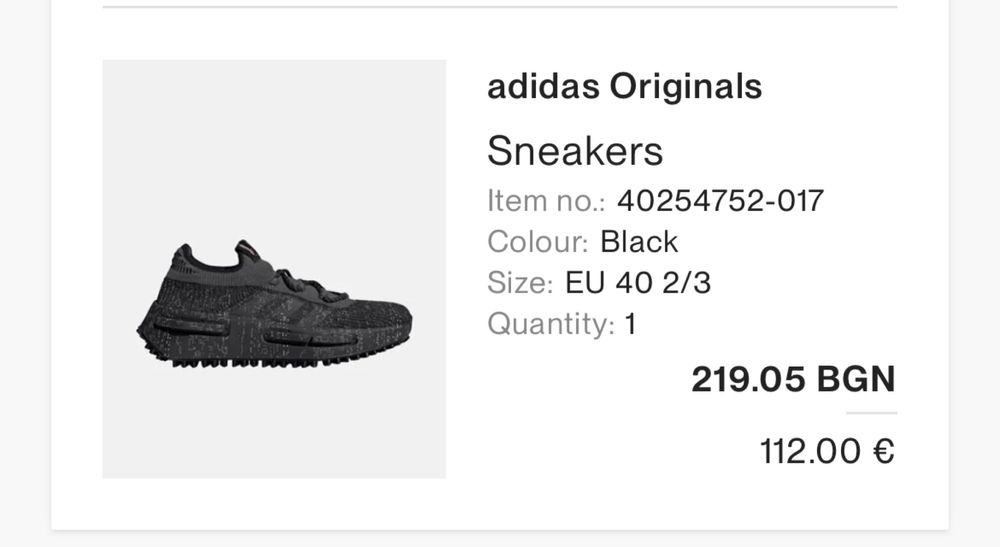1000x547 pixels.
Task: Click the short divider line between the prices
Action: (x=871, y=413)
